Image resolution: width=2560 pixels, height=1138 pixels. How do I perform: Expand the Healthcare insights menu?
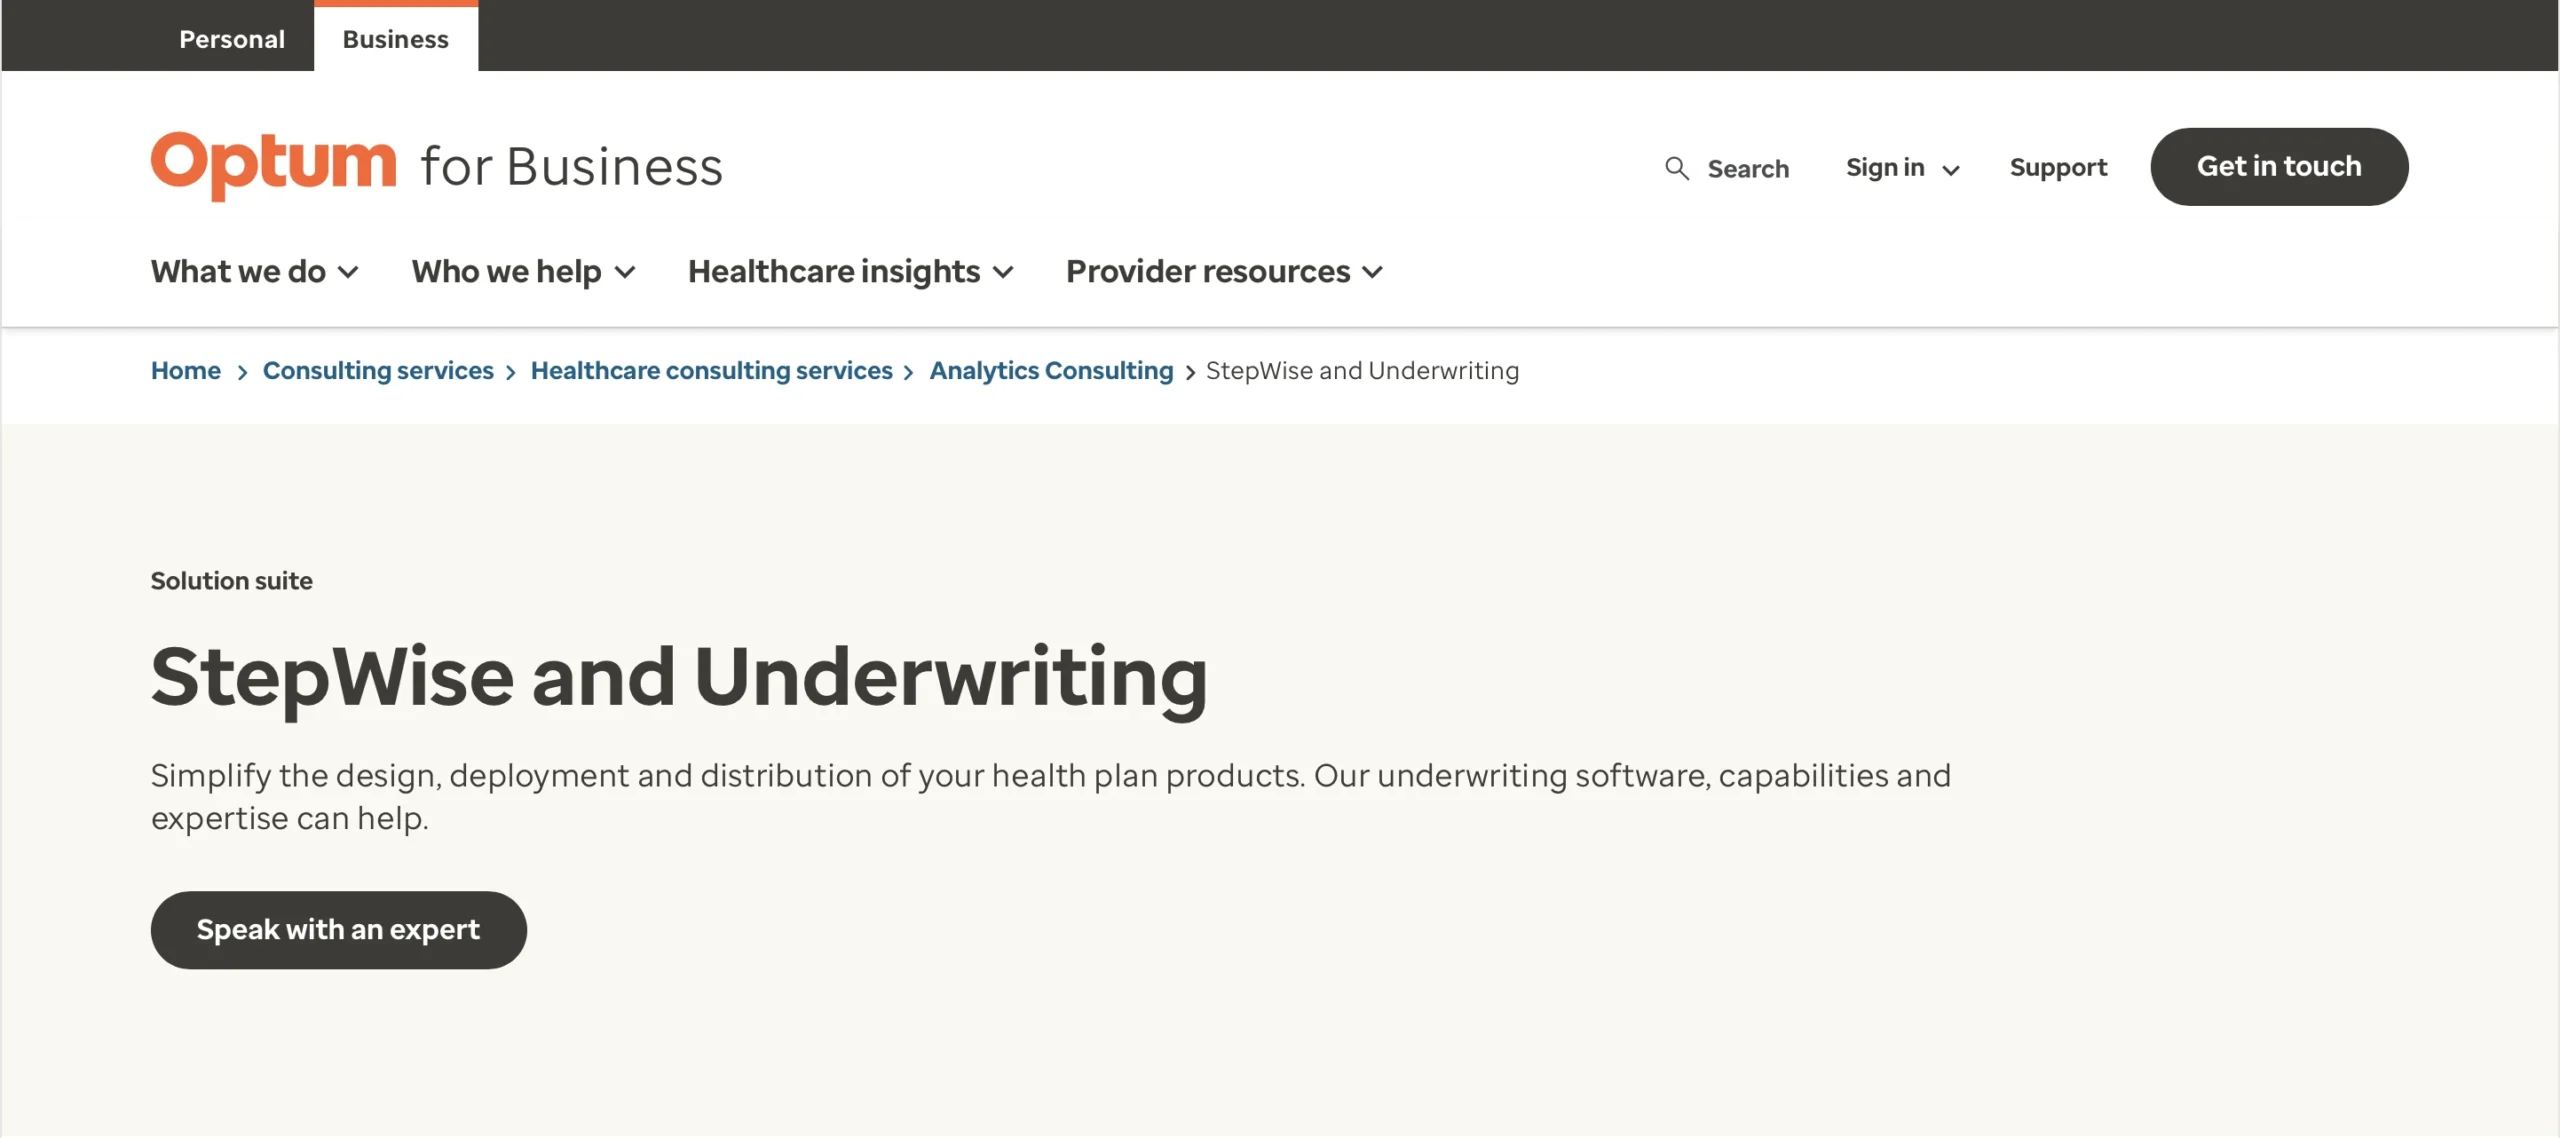[x=851, y=271]
